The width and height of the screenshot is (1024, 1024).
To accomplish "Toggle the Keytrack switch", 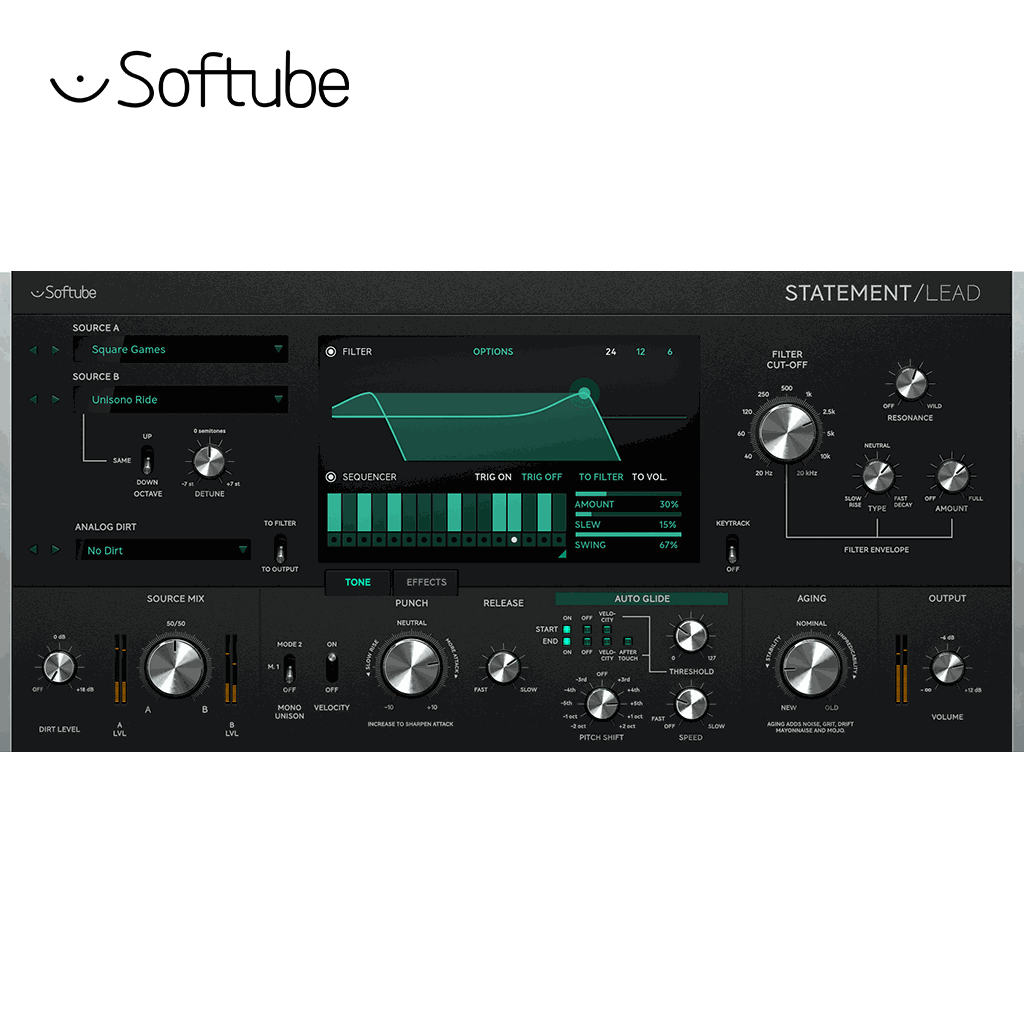I will click(733, 549).
